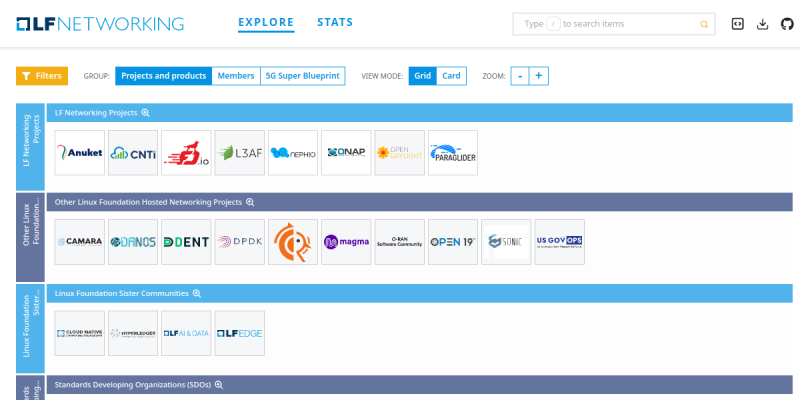Click the Linux Foundation Sister side label
The width and height of the screenshot is (800, 400).
[x=31, y=329]
